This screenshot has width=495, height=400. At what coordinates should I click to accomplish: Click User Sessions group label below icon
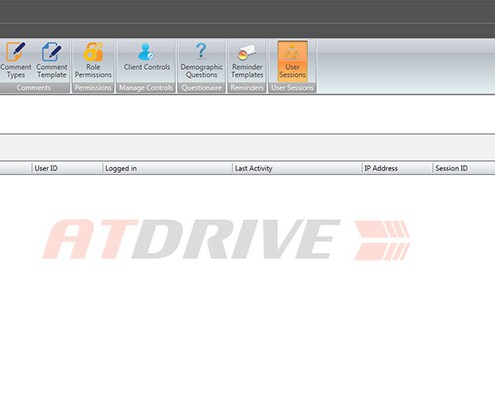[x=292, y=88]
